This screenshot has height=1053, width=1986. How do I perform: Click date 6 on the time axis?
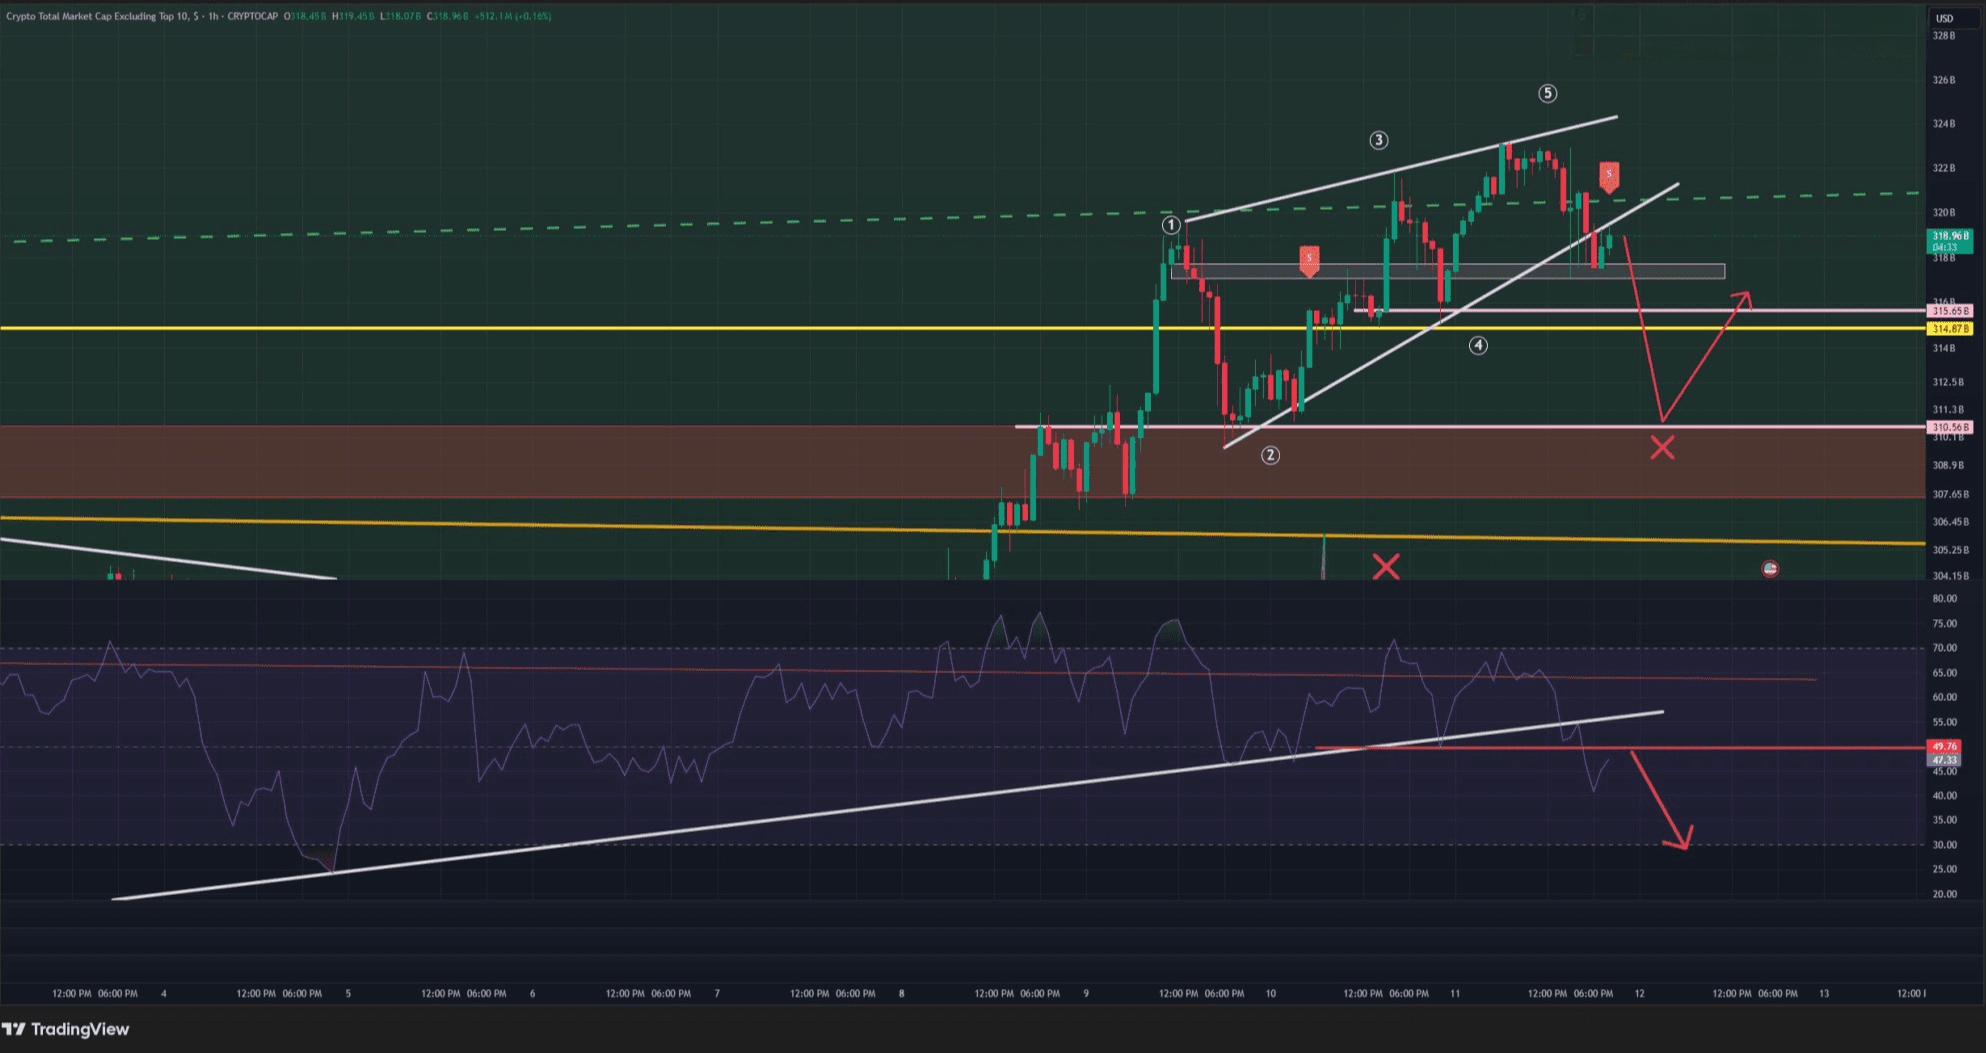coord(532,994)
